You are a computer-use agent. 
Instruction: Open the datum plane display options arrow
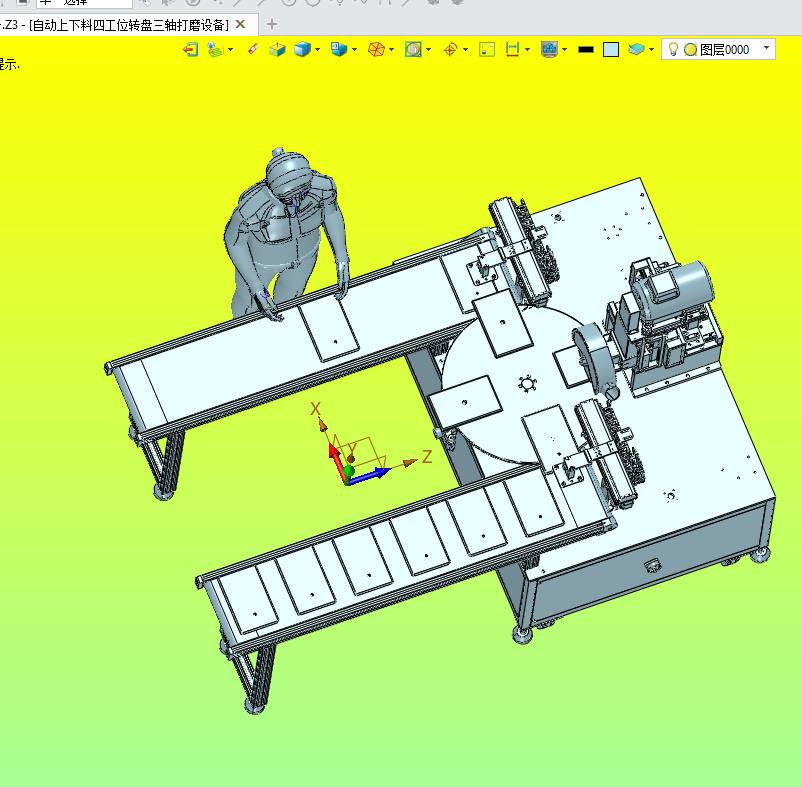pos(231,50)
